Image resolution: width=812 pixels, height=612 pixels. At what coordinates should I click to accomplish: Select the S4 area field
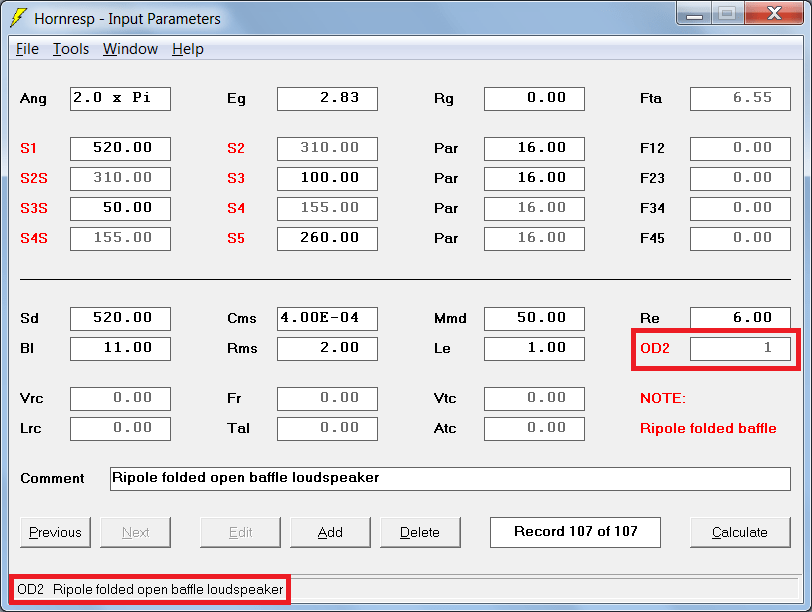[327, 209]
